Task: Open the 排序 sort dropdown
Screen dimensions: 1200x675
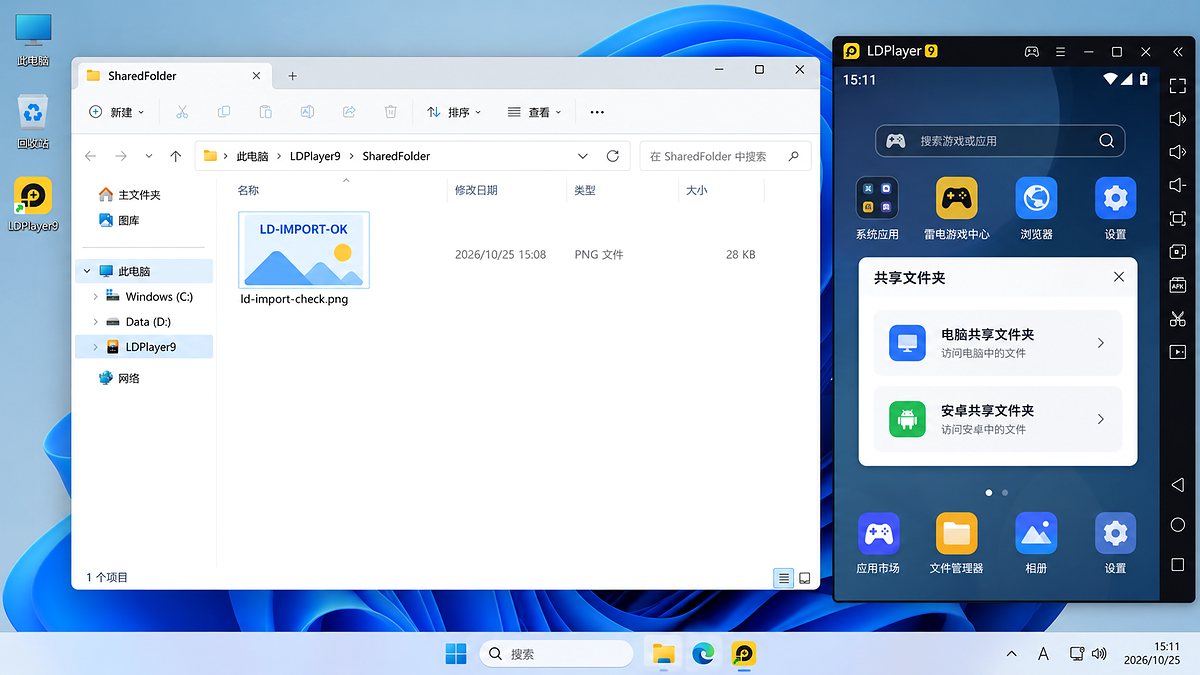Action: (454, 112)
